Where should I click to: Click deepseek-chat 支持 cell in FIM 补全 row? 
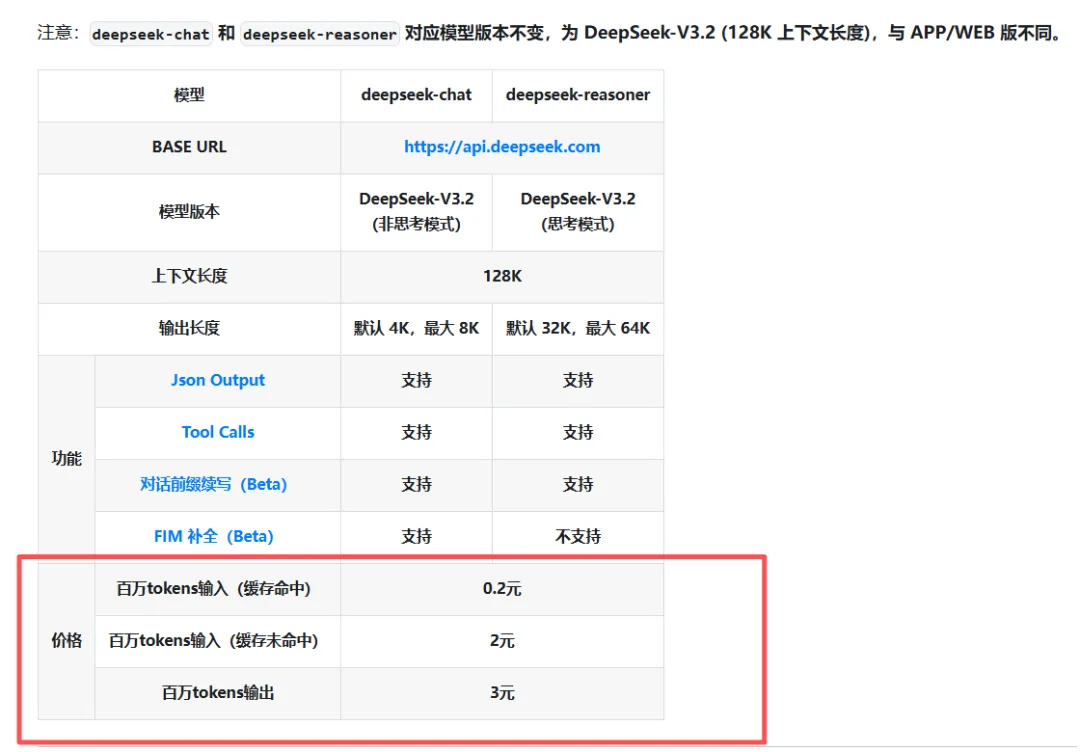[x=416, y=536]
